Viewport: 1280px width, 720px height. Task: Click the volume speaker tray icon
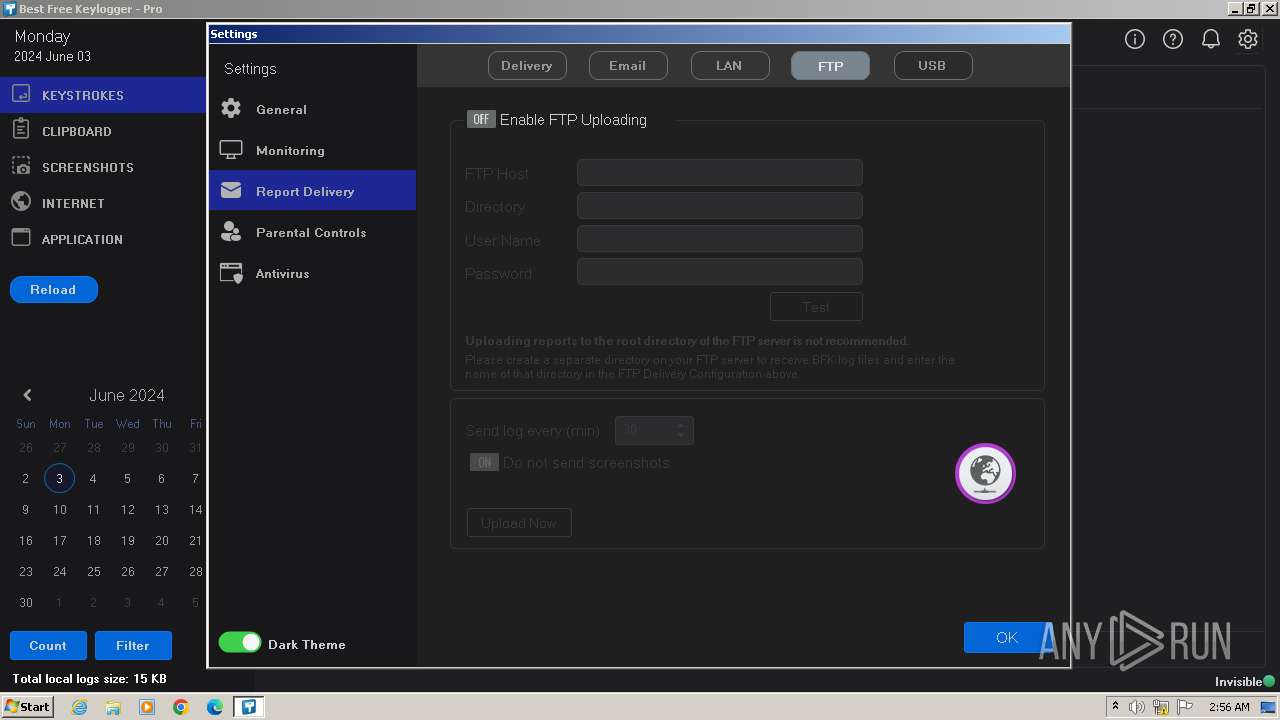point(1137,707)
